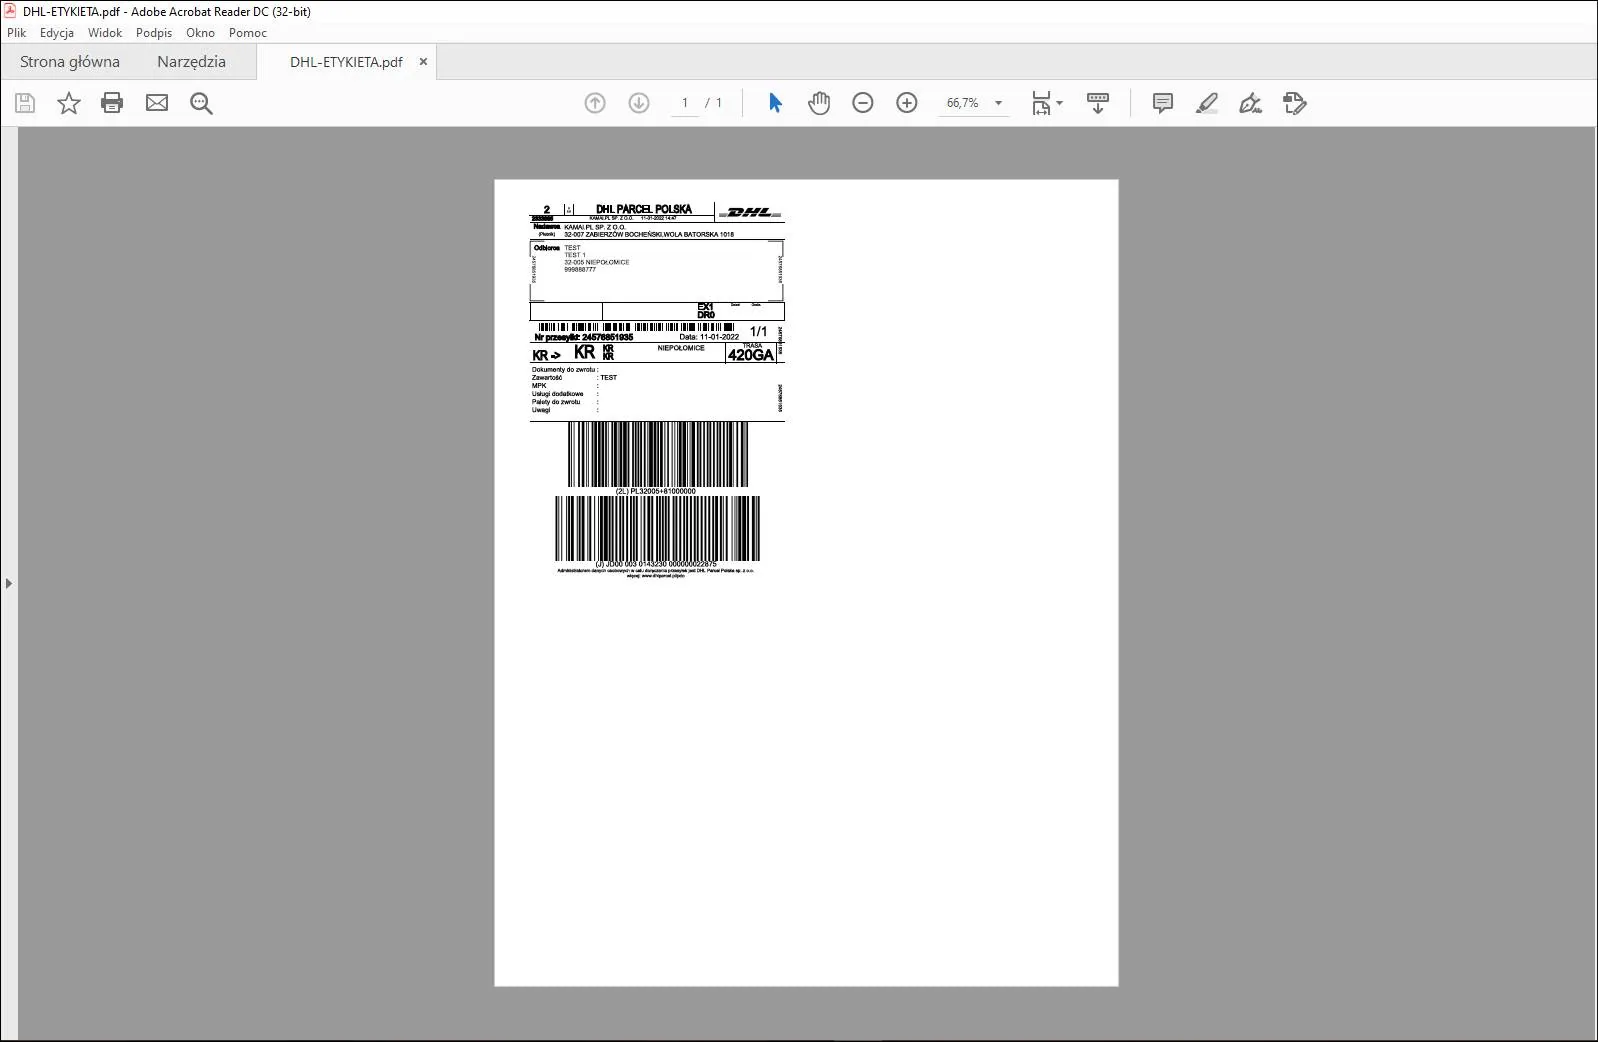
Task: Click the Save file icon
Action: (x=25, y=103)
